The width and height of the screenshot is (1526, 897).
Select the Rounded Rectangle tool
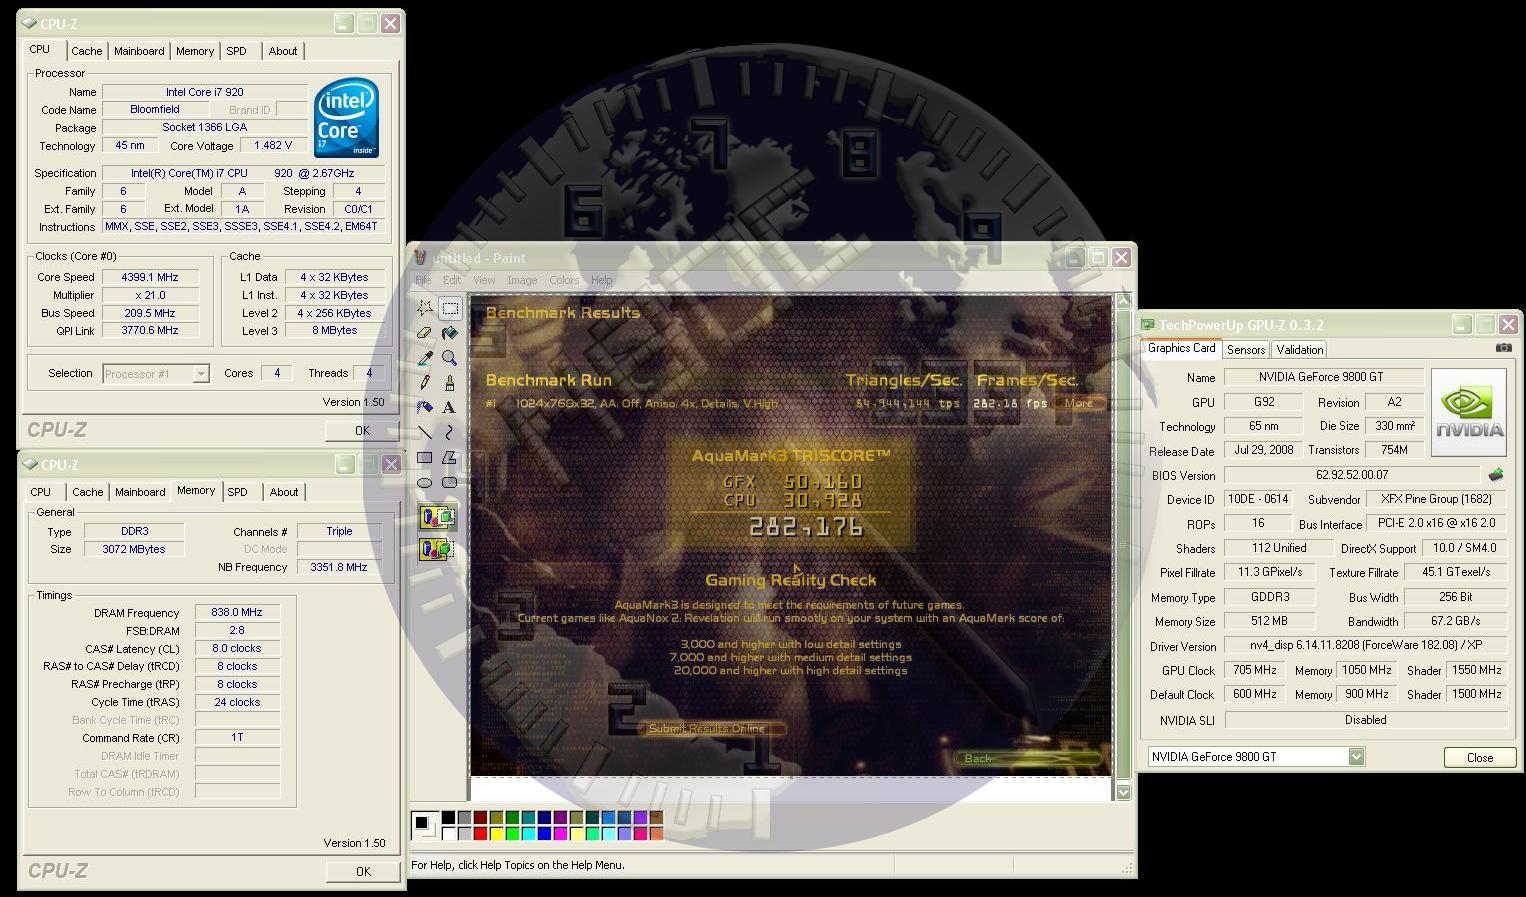(x=450, y=483)
